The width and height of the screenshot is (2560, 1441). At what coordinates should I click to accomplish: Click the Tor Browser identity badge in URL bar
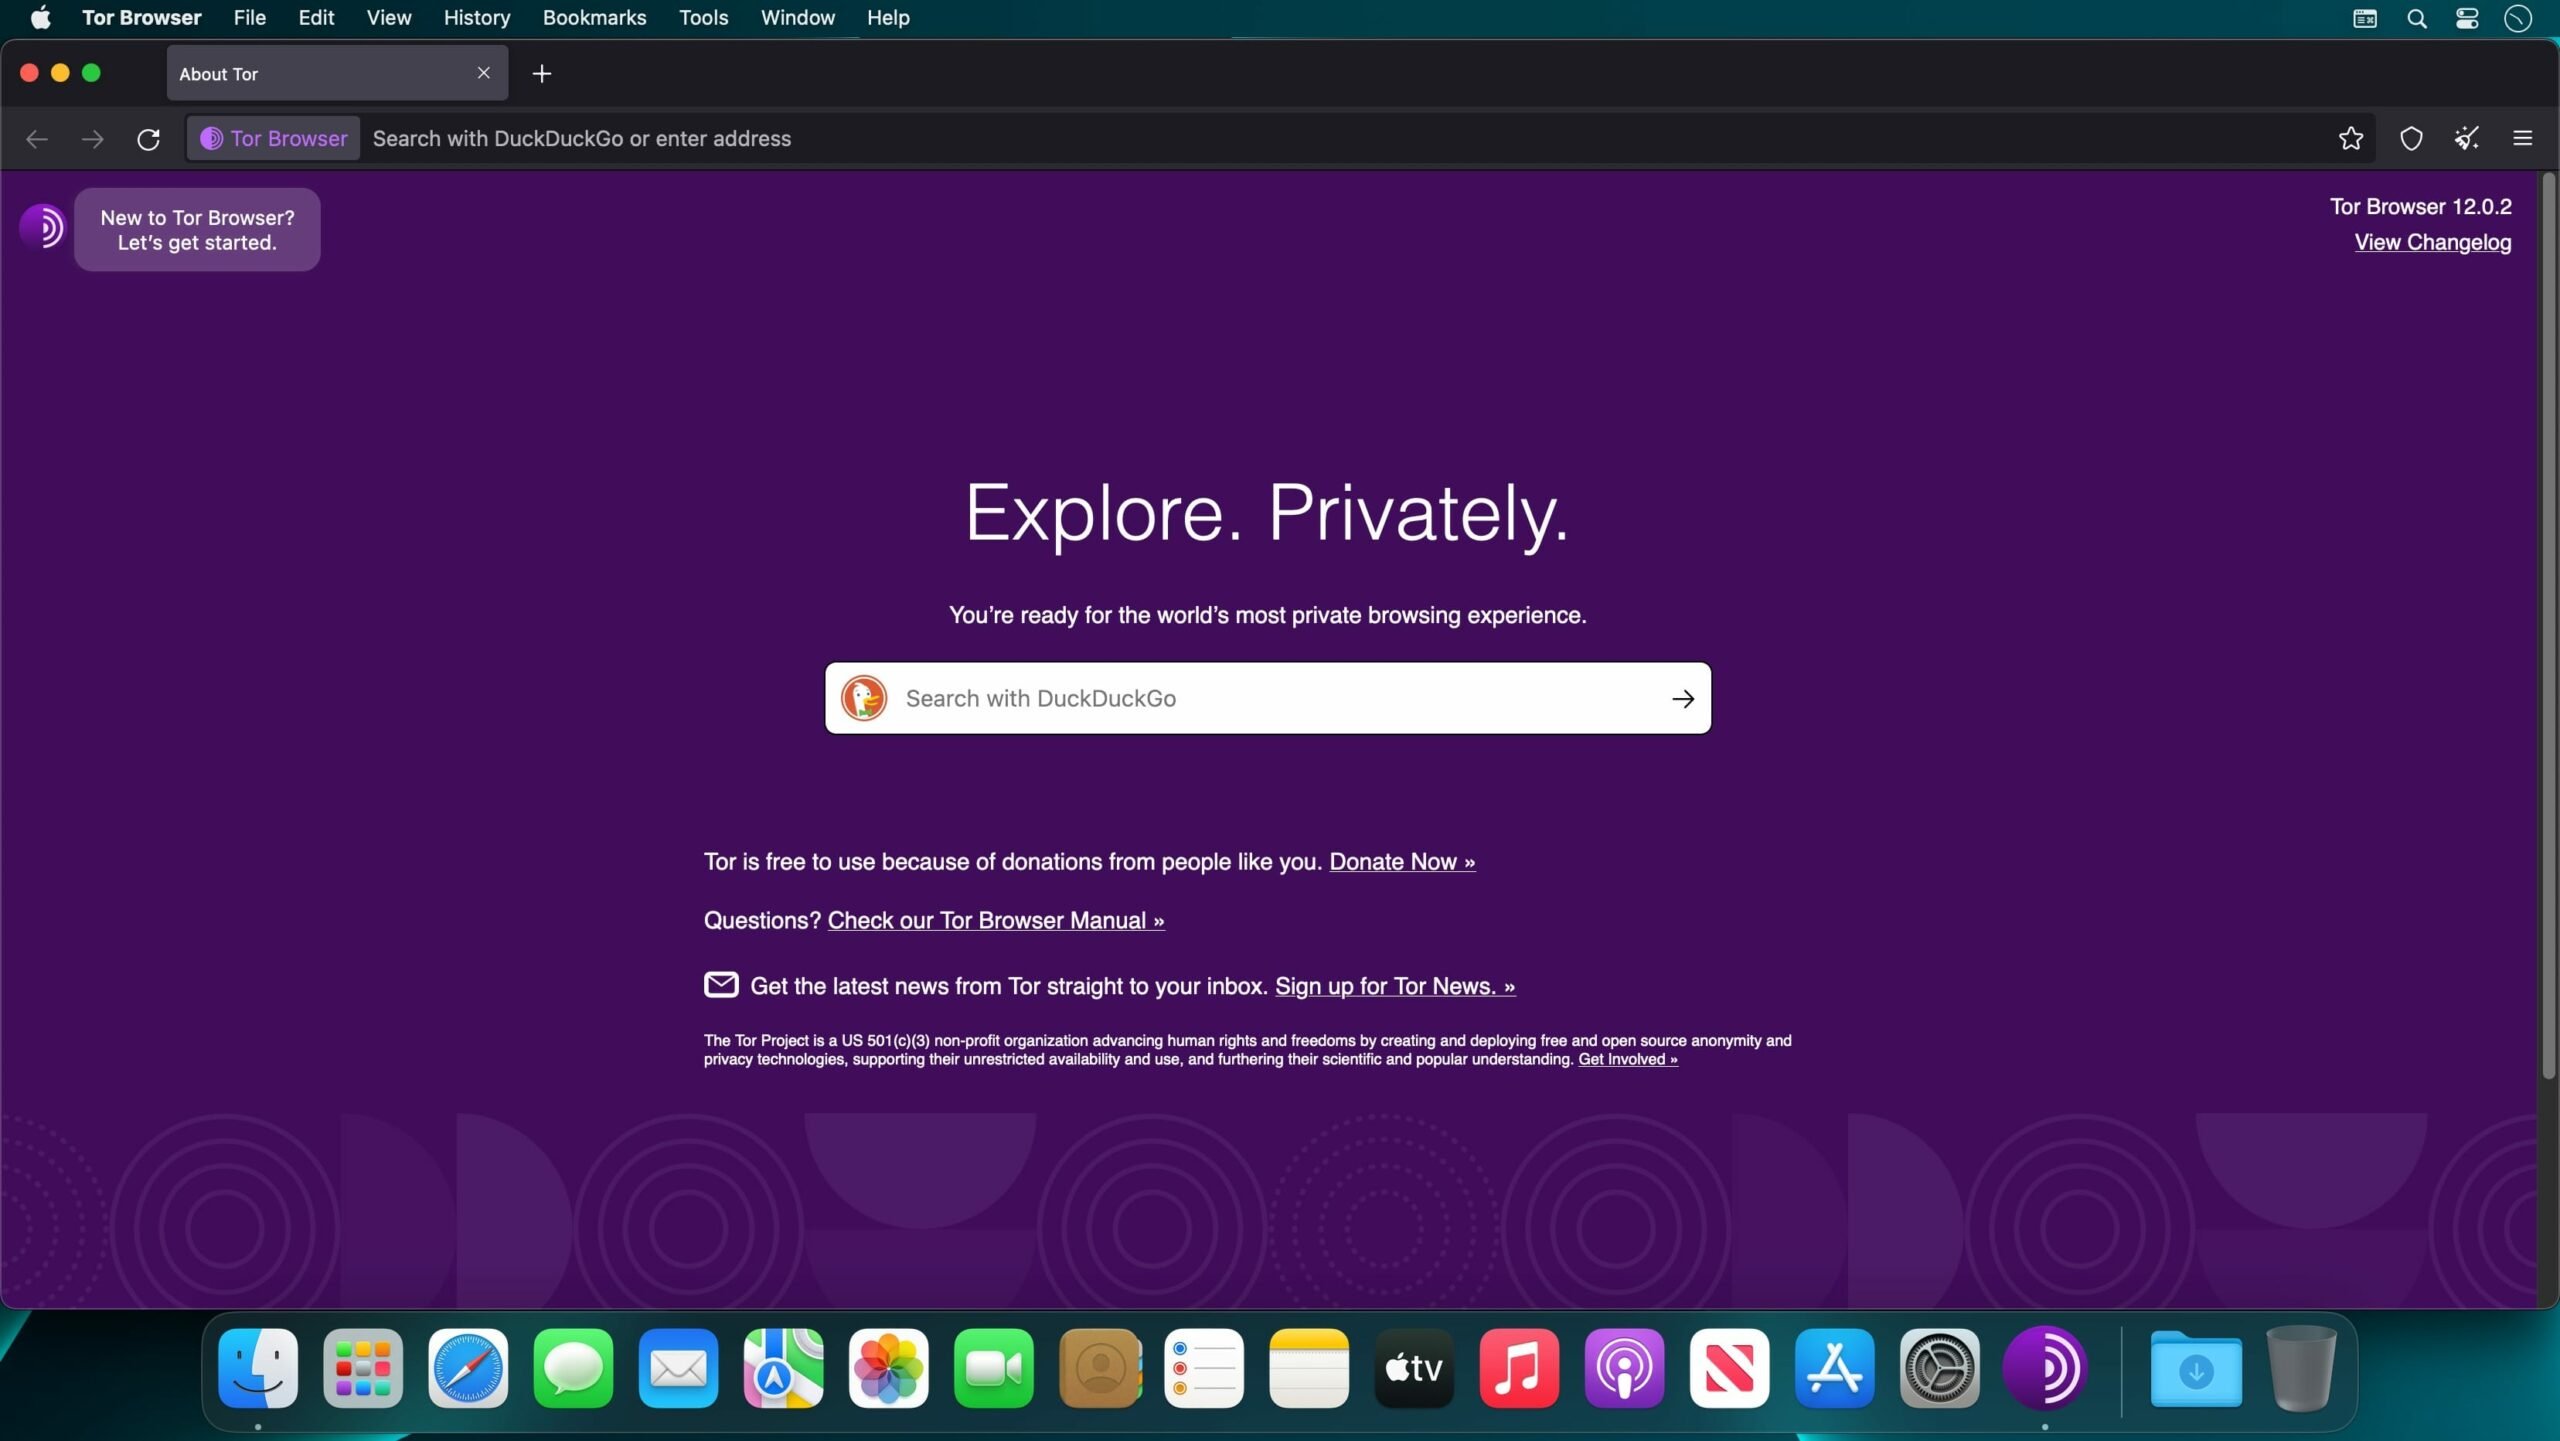click(274, 139)
